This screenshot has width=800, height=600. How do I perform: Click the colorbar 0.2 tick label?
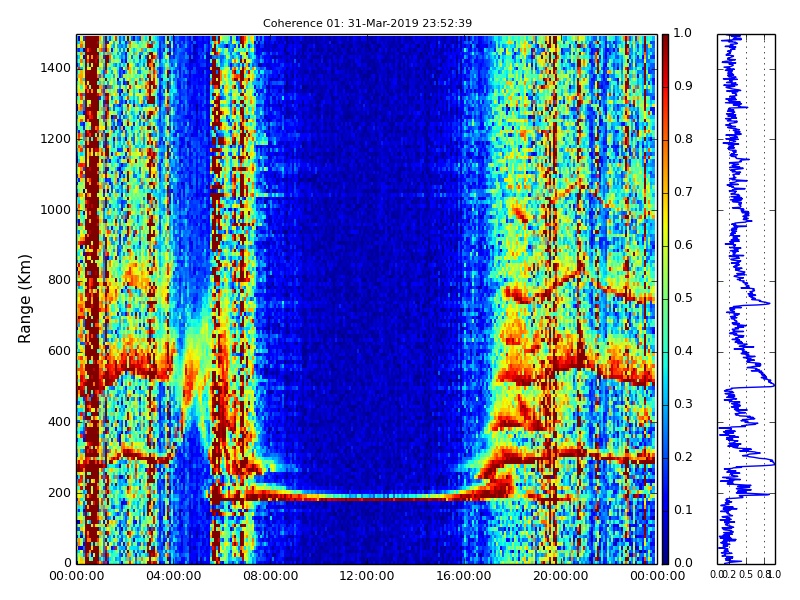(683, 457)
